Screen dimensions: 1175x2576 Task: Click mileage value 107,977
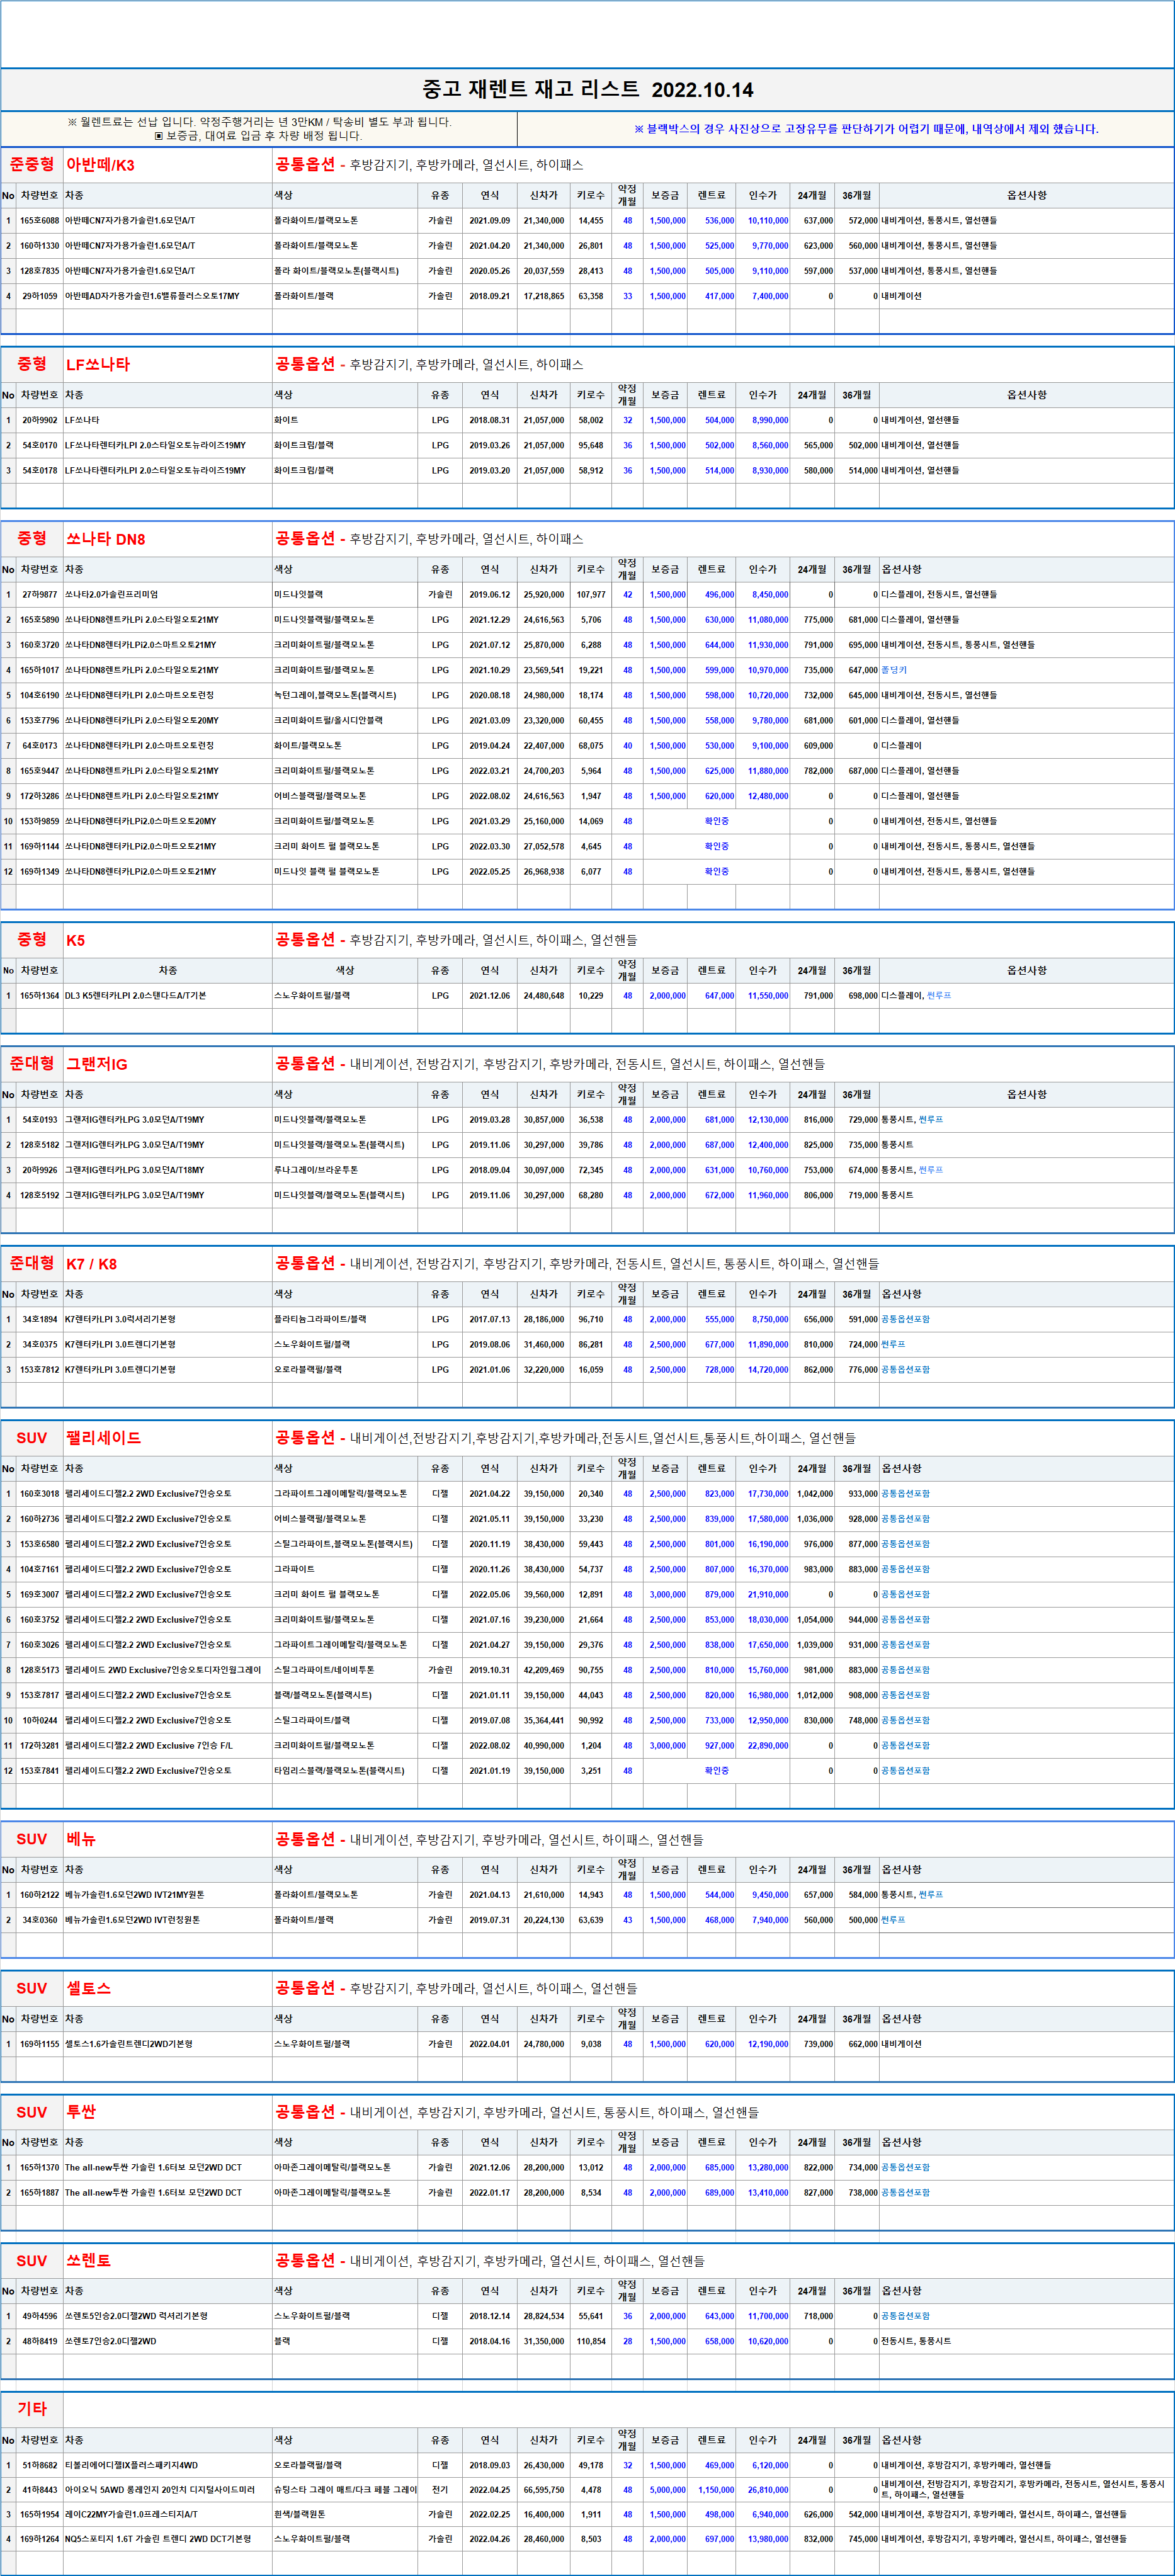tap(591, 594)
